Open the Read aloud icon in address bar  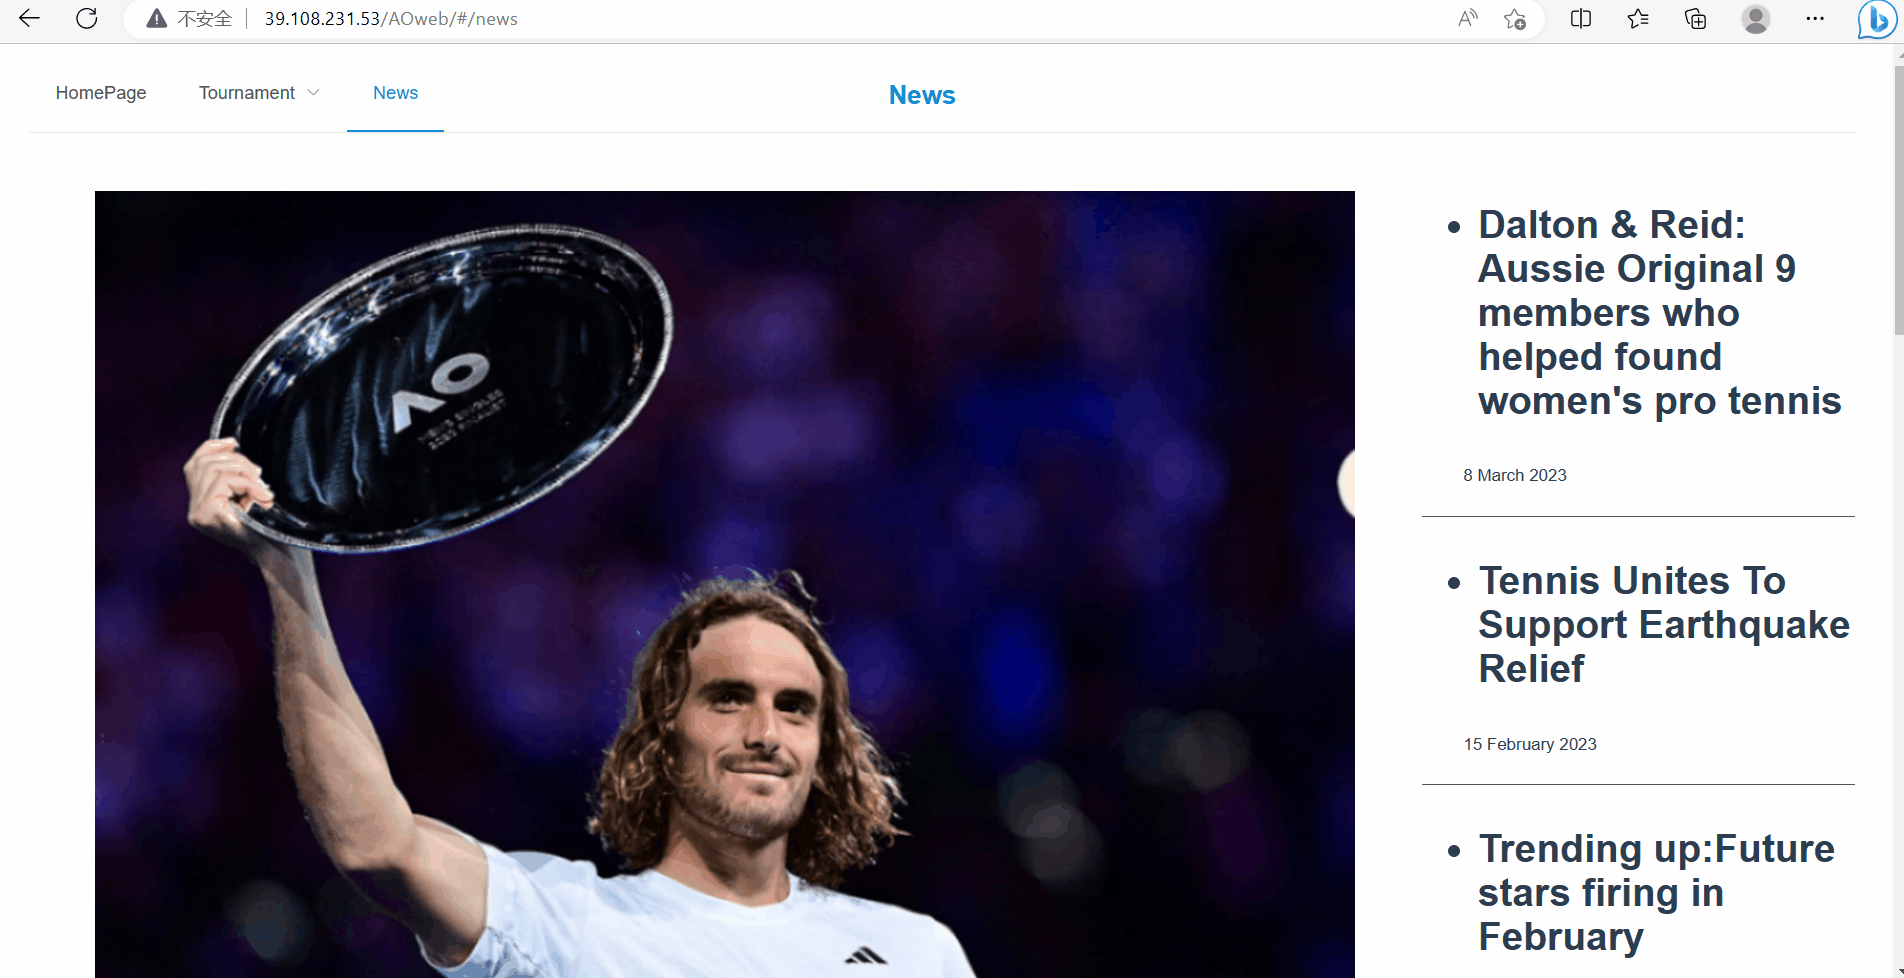(1467, 18)
